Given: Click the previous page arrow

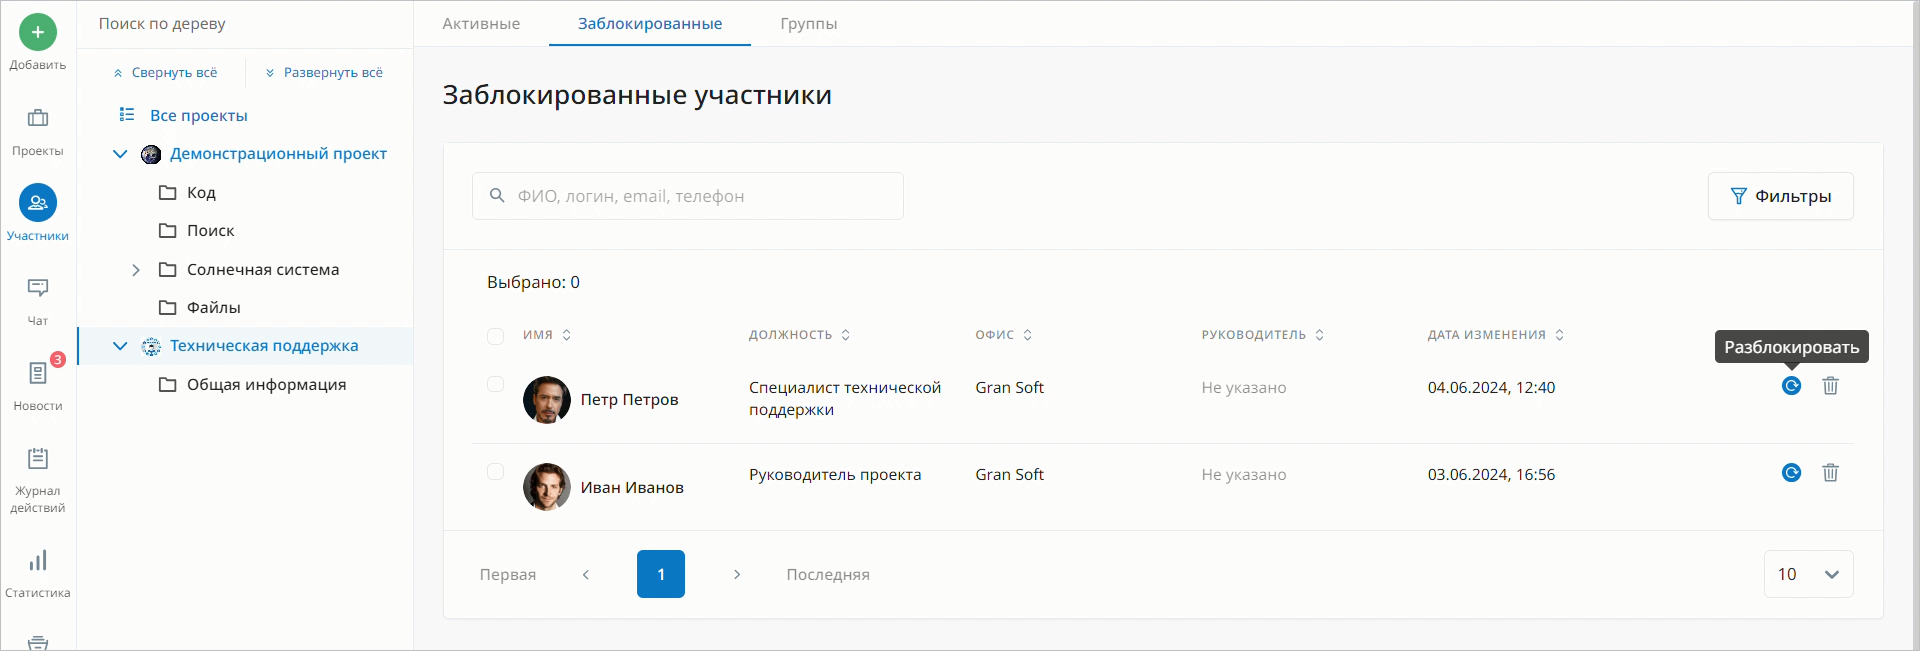Looking at the screenshot, I should pos(586,574).
